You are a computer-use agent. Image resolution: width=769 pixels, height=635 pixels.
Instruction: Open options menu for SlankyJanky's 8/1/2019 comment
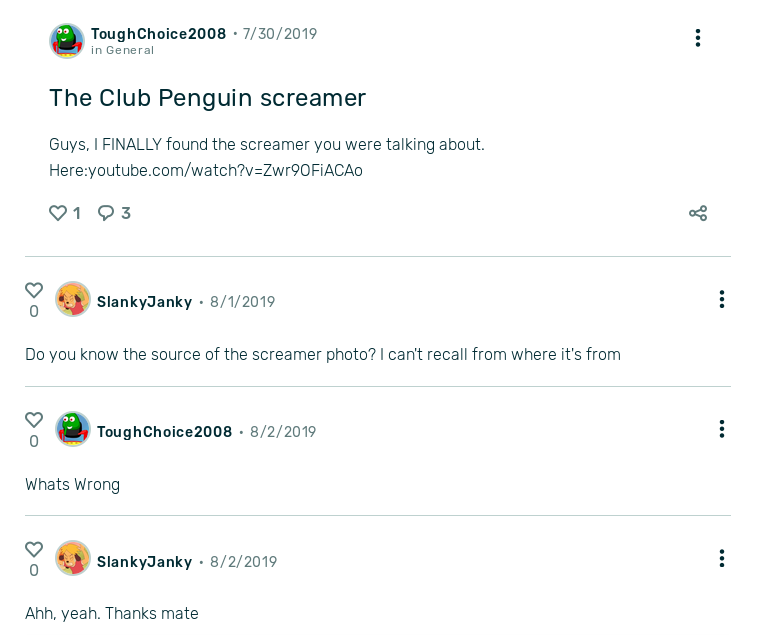[721, 299]
